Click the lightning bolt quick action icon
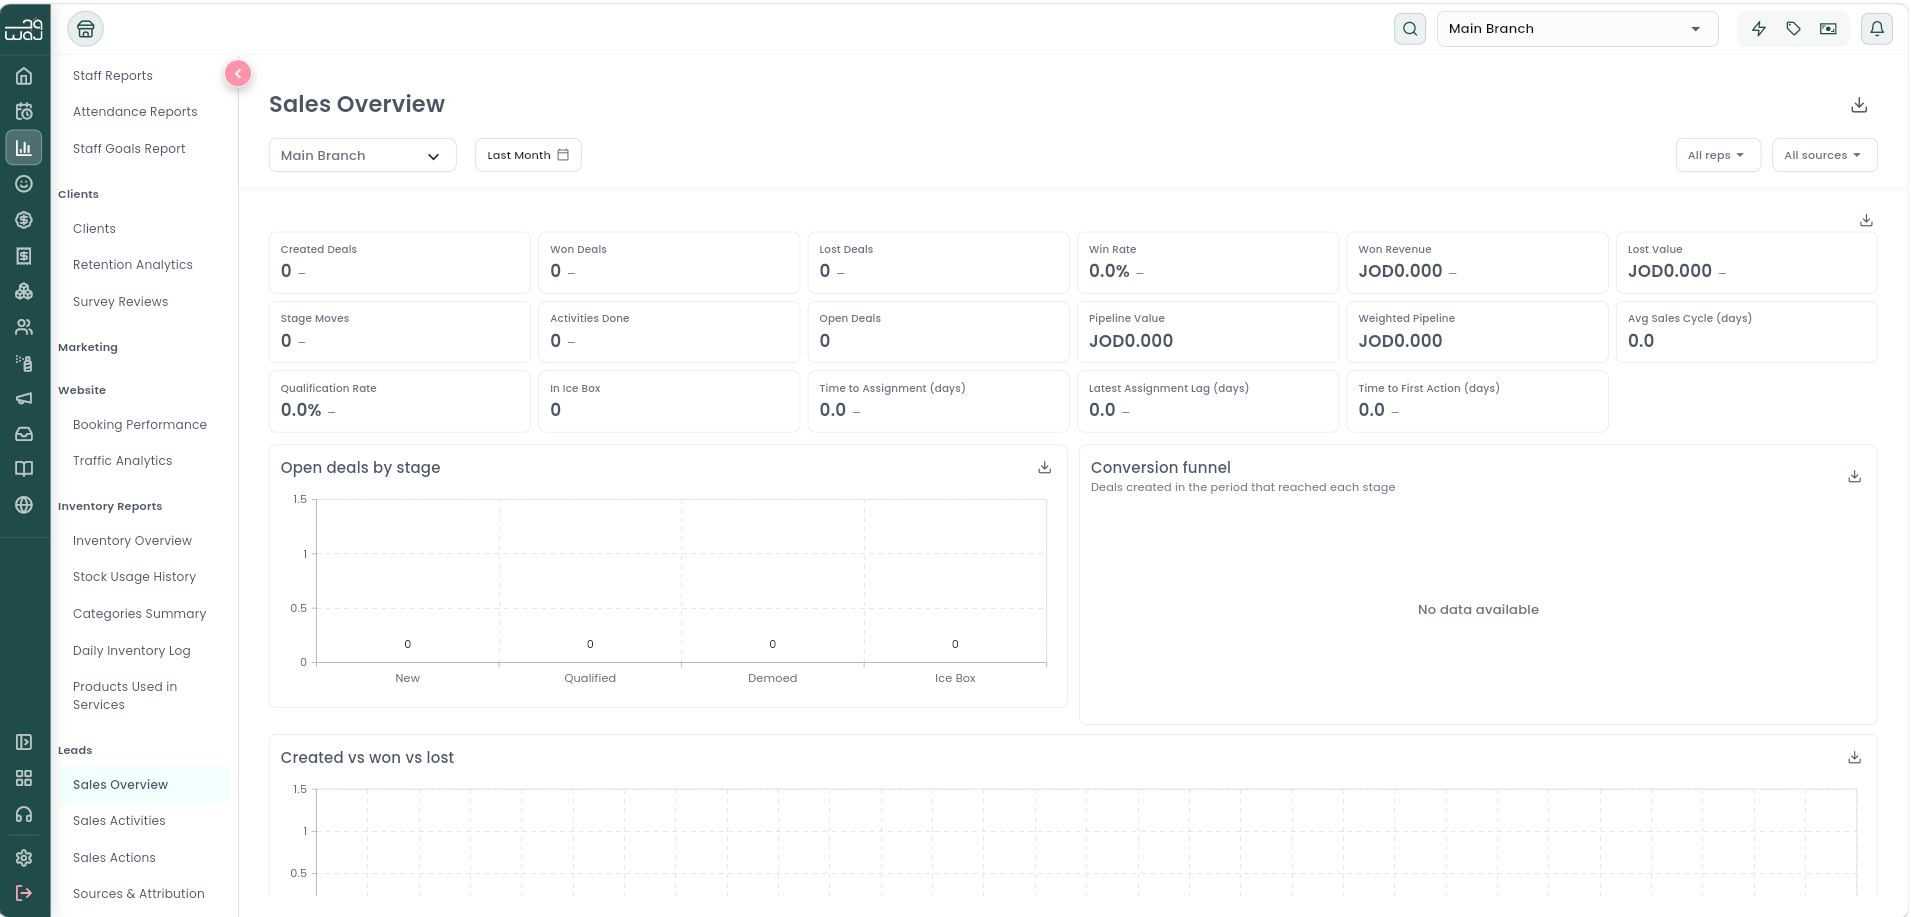Viewport: 1911px width, 917px height. tap(1759, 29)
